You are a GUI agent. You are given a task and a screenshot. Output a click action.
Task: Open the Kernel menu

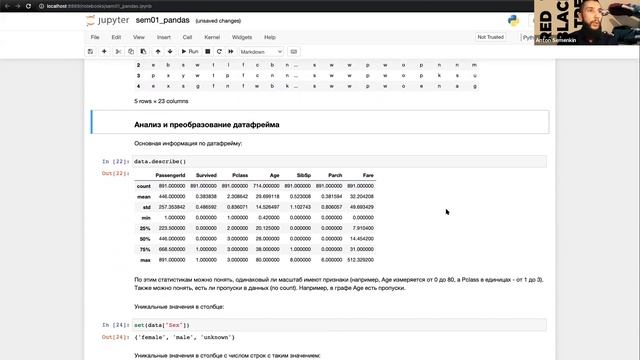[212, 37]
